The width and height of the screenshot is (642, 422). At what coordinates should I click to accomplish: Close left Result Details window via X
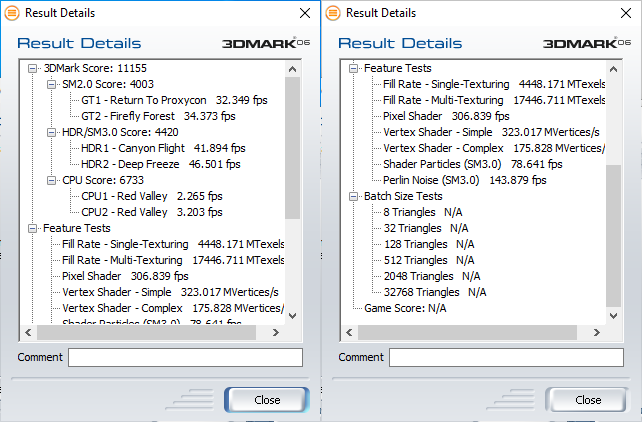[x=305, y=13]
